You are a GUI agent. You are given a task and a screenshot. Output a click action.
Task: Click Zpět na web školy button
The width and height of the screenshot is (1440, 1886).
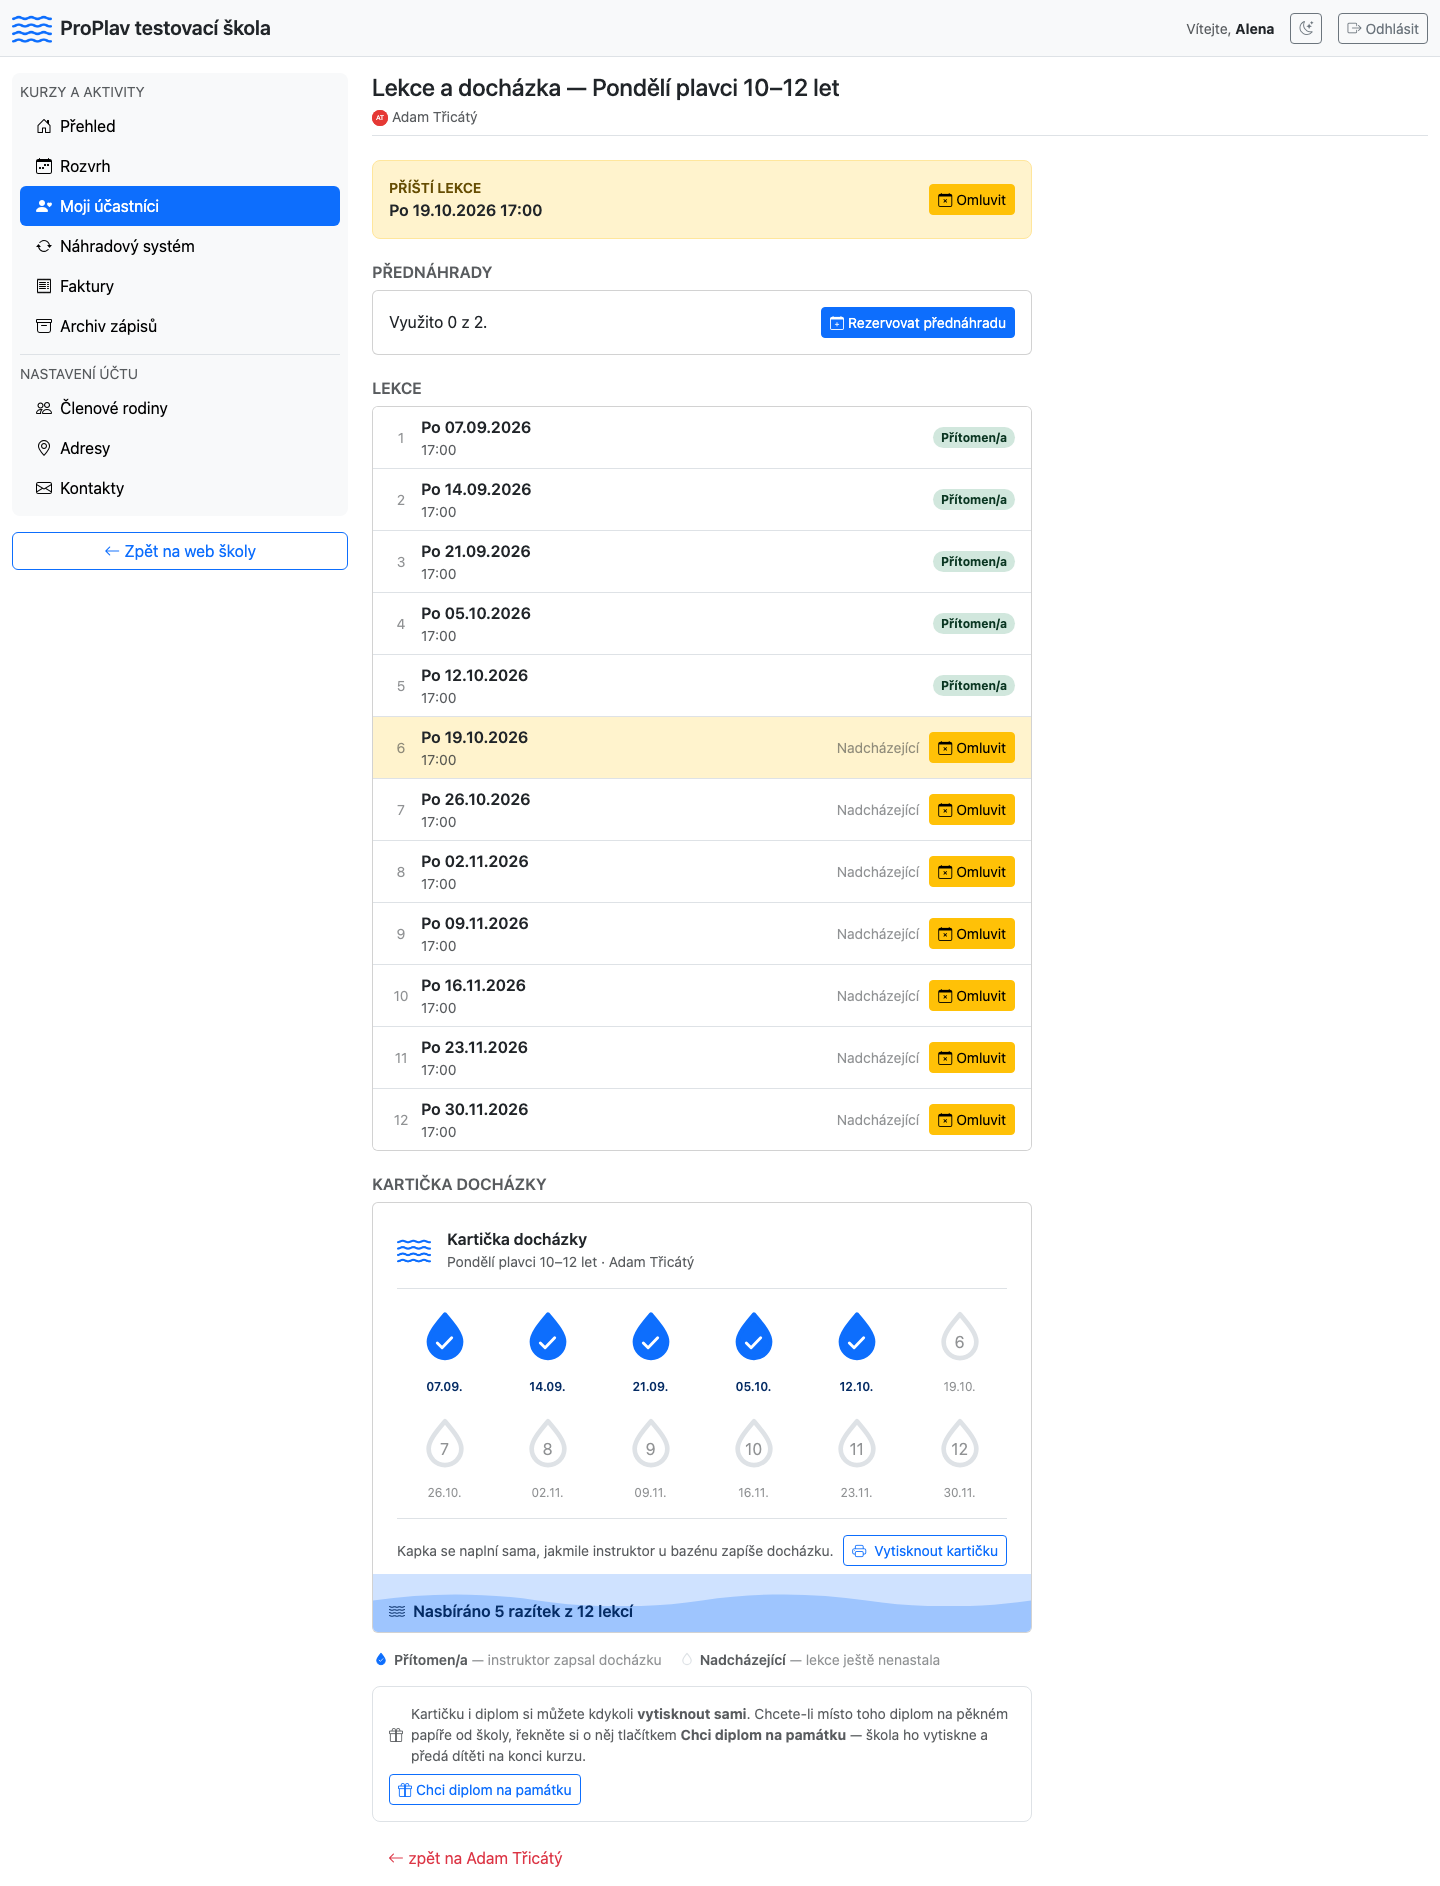point(180,551)
